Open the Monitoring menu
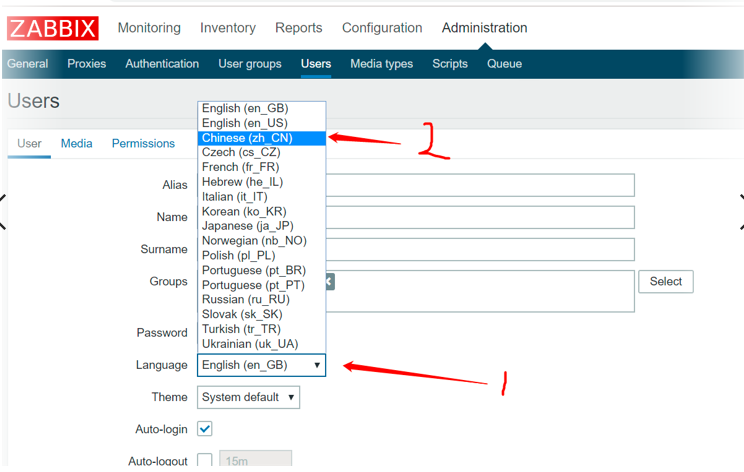This screenshot has height=472, width=744. coord(149,28)
